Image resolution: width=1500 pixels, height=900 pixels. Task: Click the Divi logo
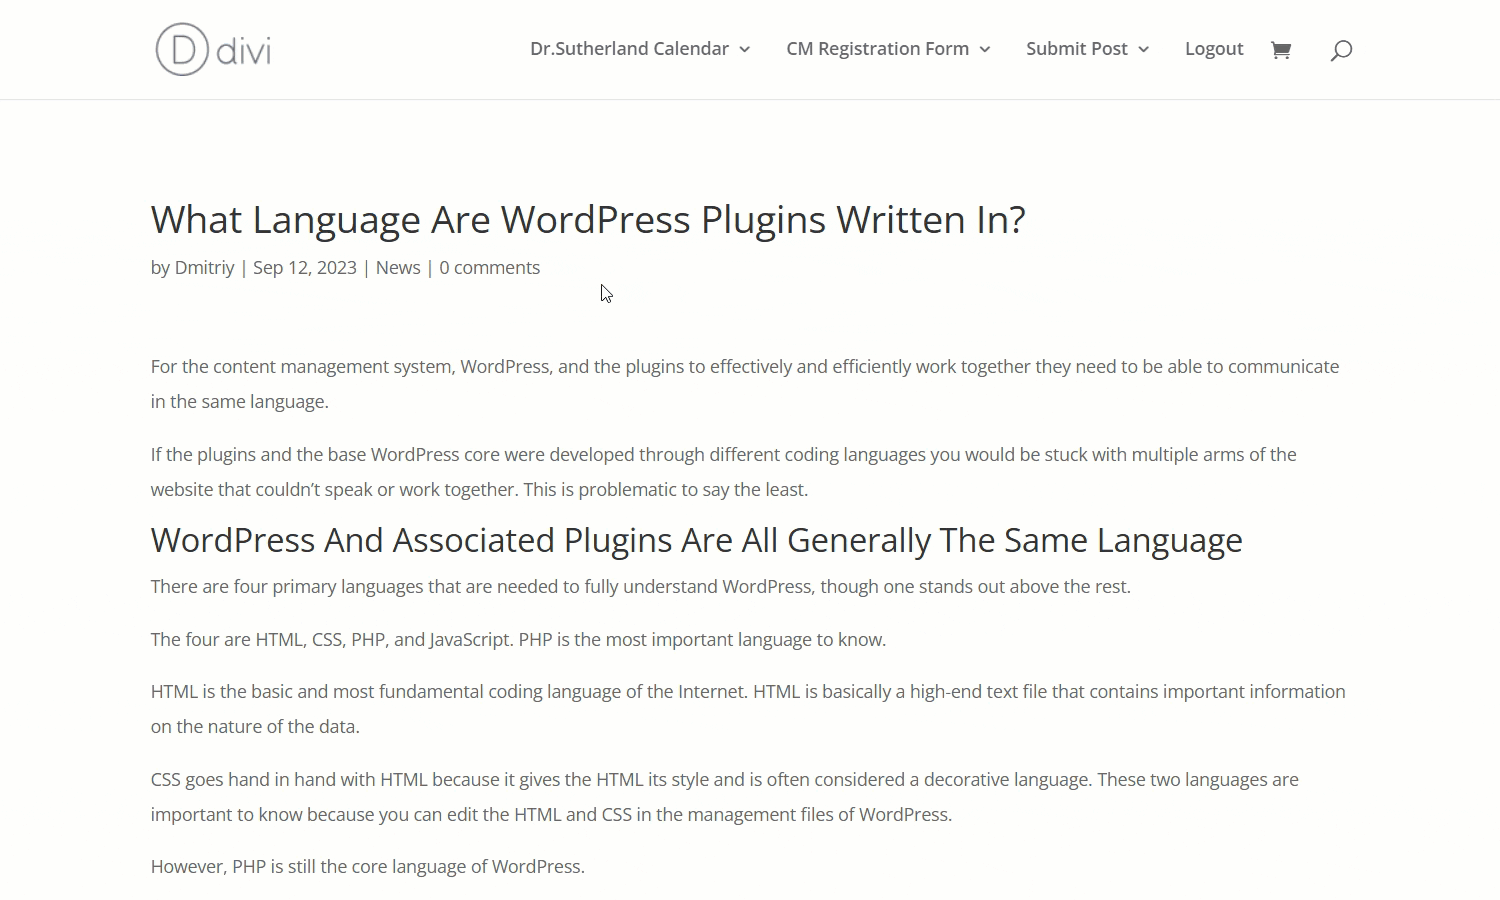tap(213, 49)
